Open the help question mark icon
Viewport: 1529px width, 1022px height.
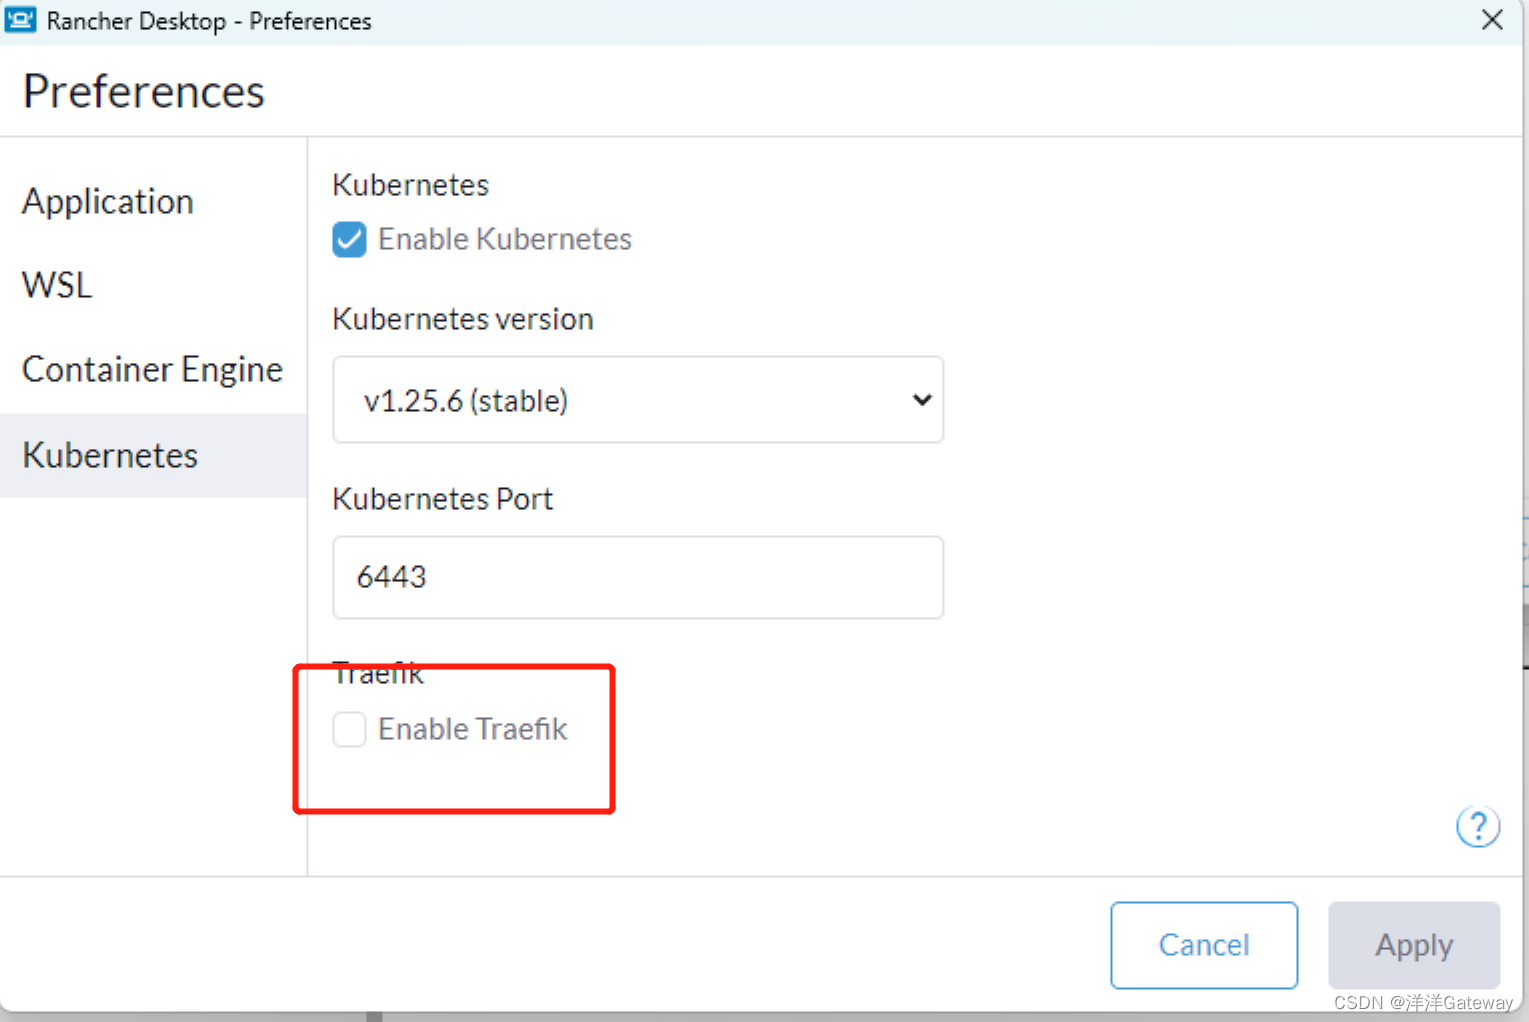coord(1478,826)
